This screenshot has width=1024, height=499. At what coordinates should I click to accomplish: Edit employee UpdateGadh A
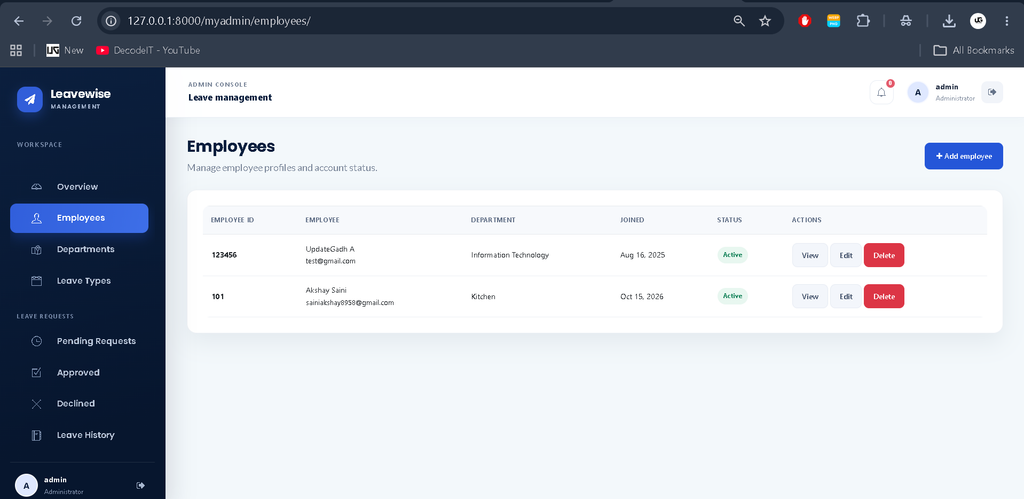tap(846, 255)
